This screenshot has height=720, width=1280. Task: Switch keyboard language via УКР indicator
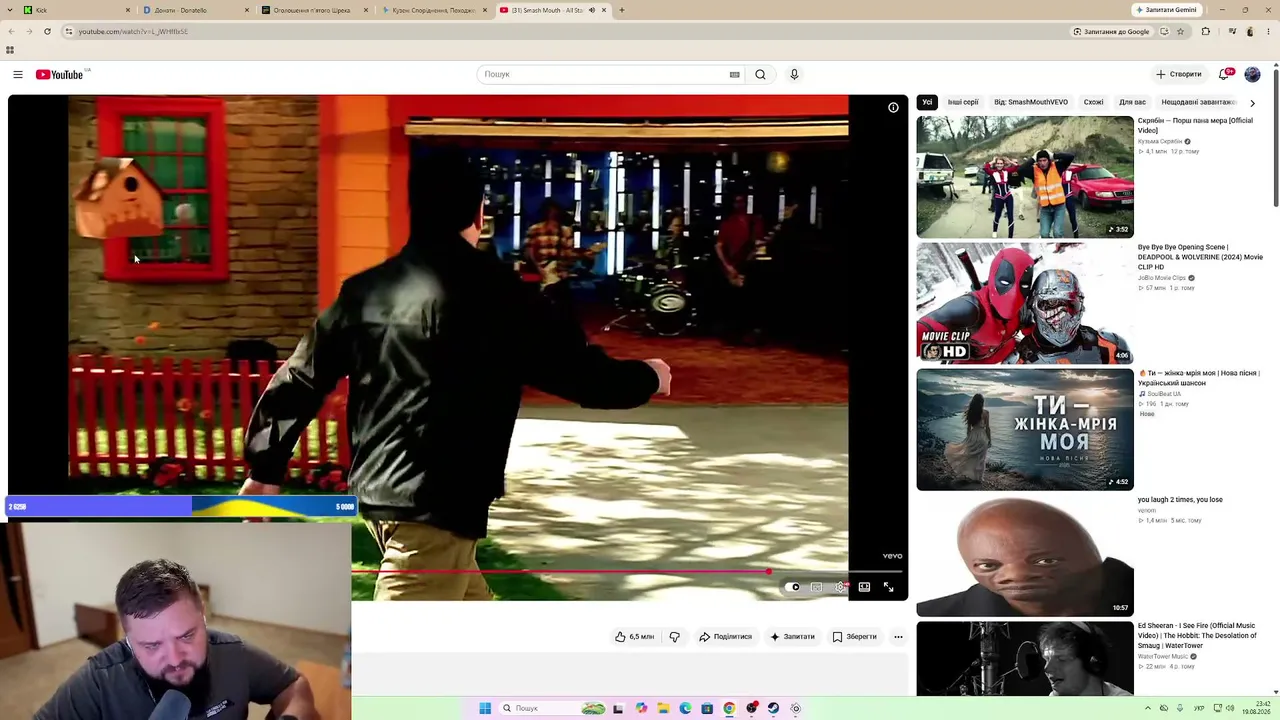1199,708
